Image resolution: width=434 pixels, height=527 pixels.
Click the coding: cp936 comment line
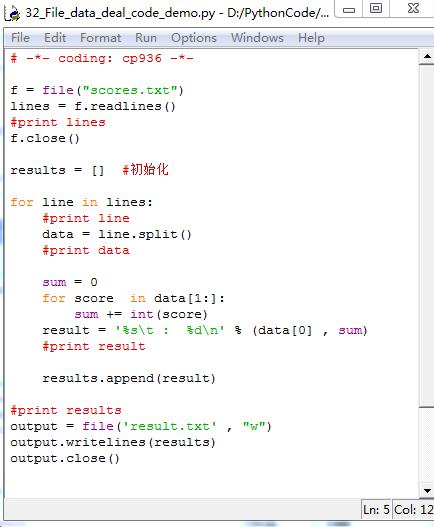[x=102, y=58]
